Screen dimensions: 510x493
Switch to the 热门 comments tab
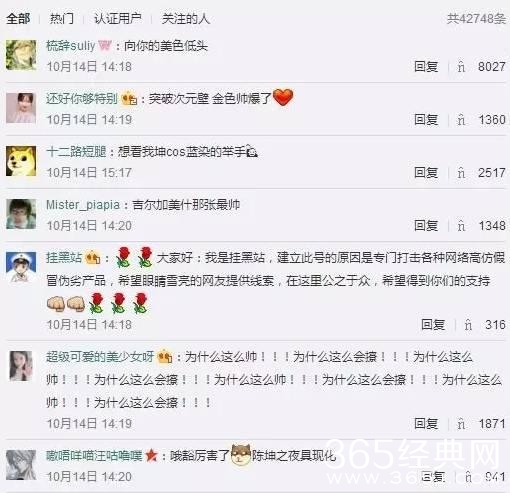62,19
